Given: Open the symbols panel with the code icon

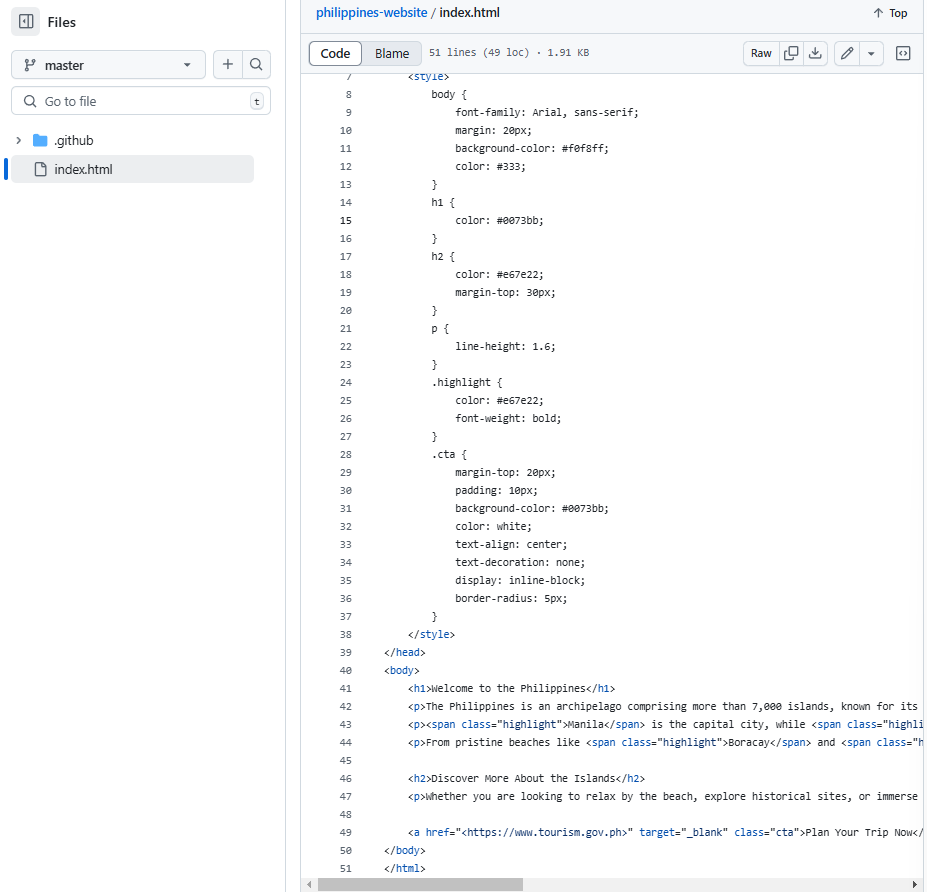Looking at the screenshot, I should [x=903, y=53].
